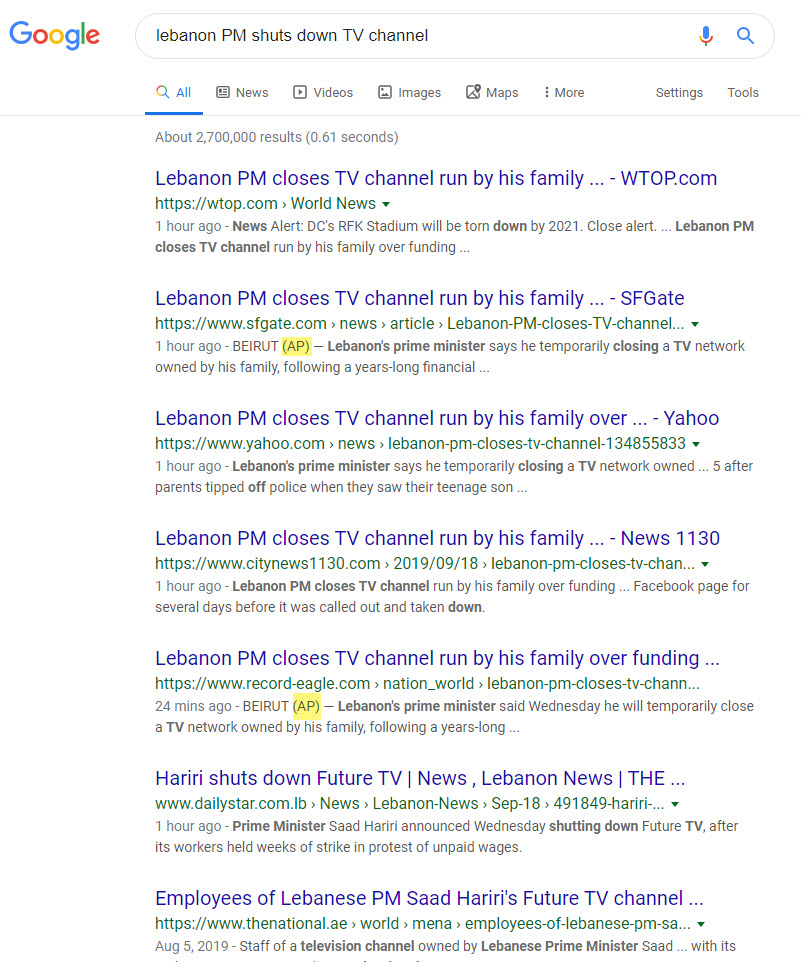
Task: Open the SFGate article link
Action: click(420, 299)
